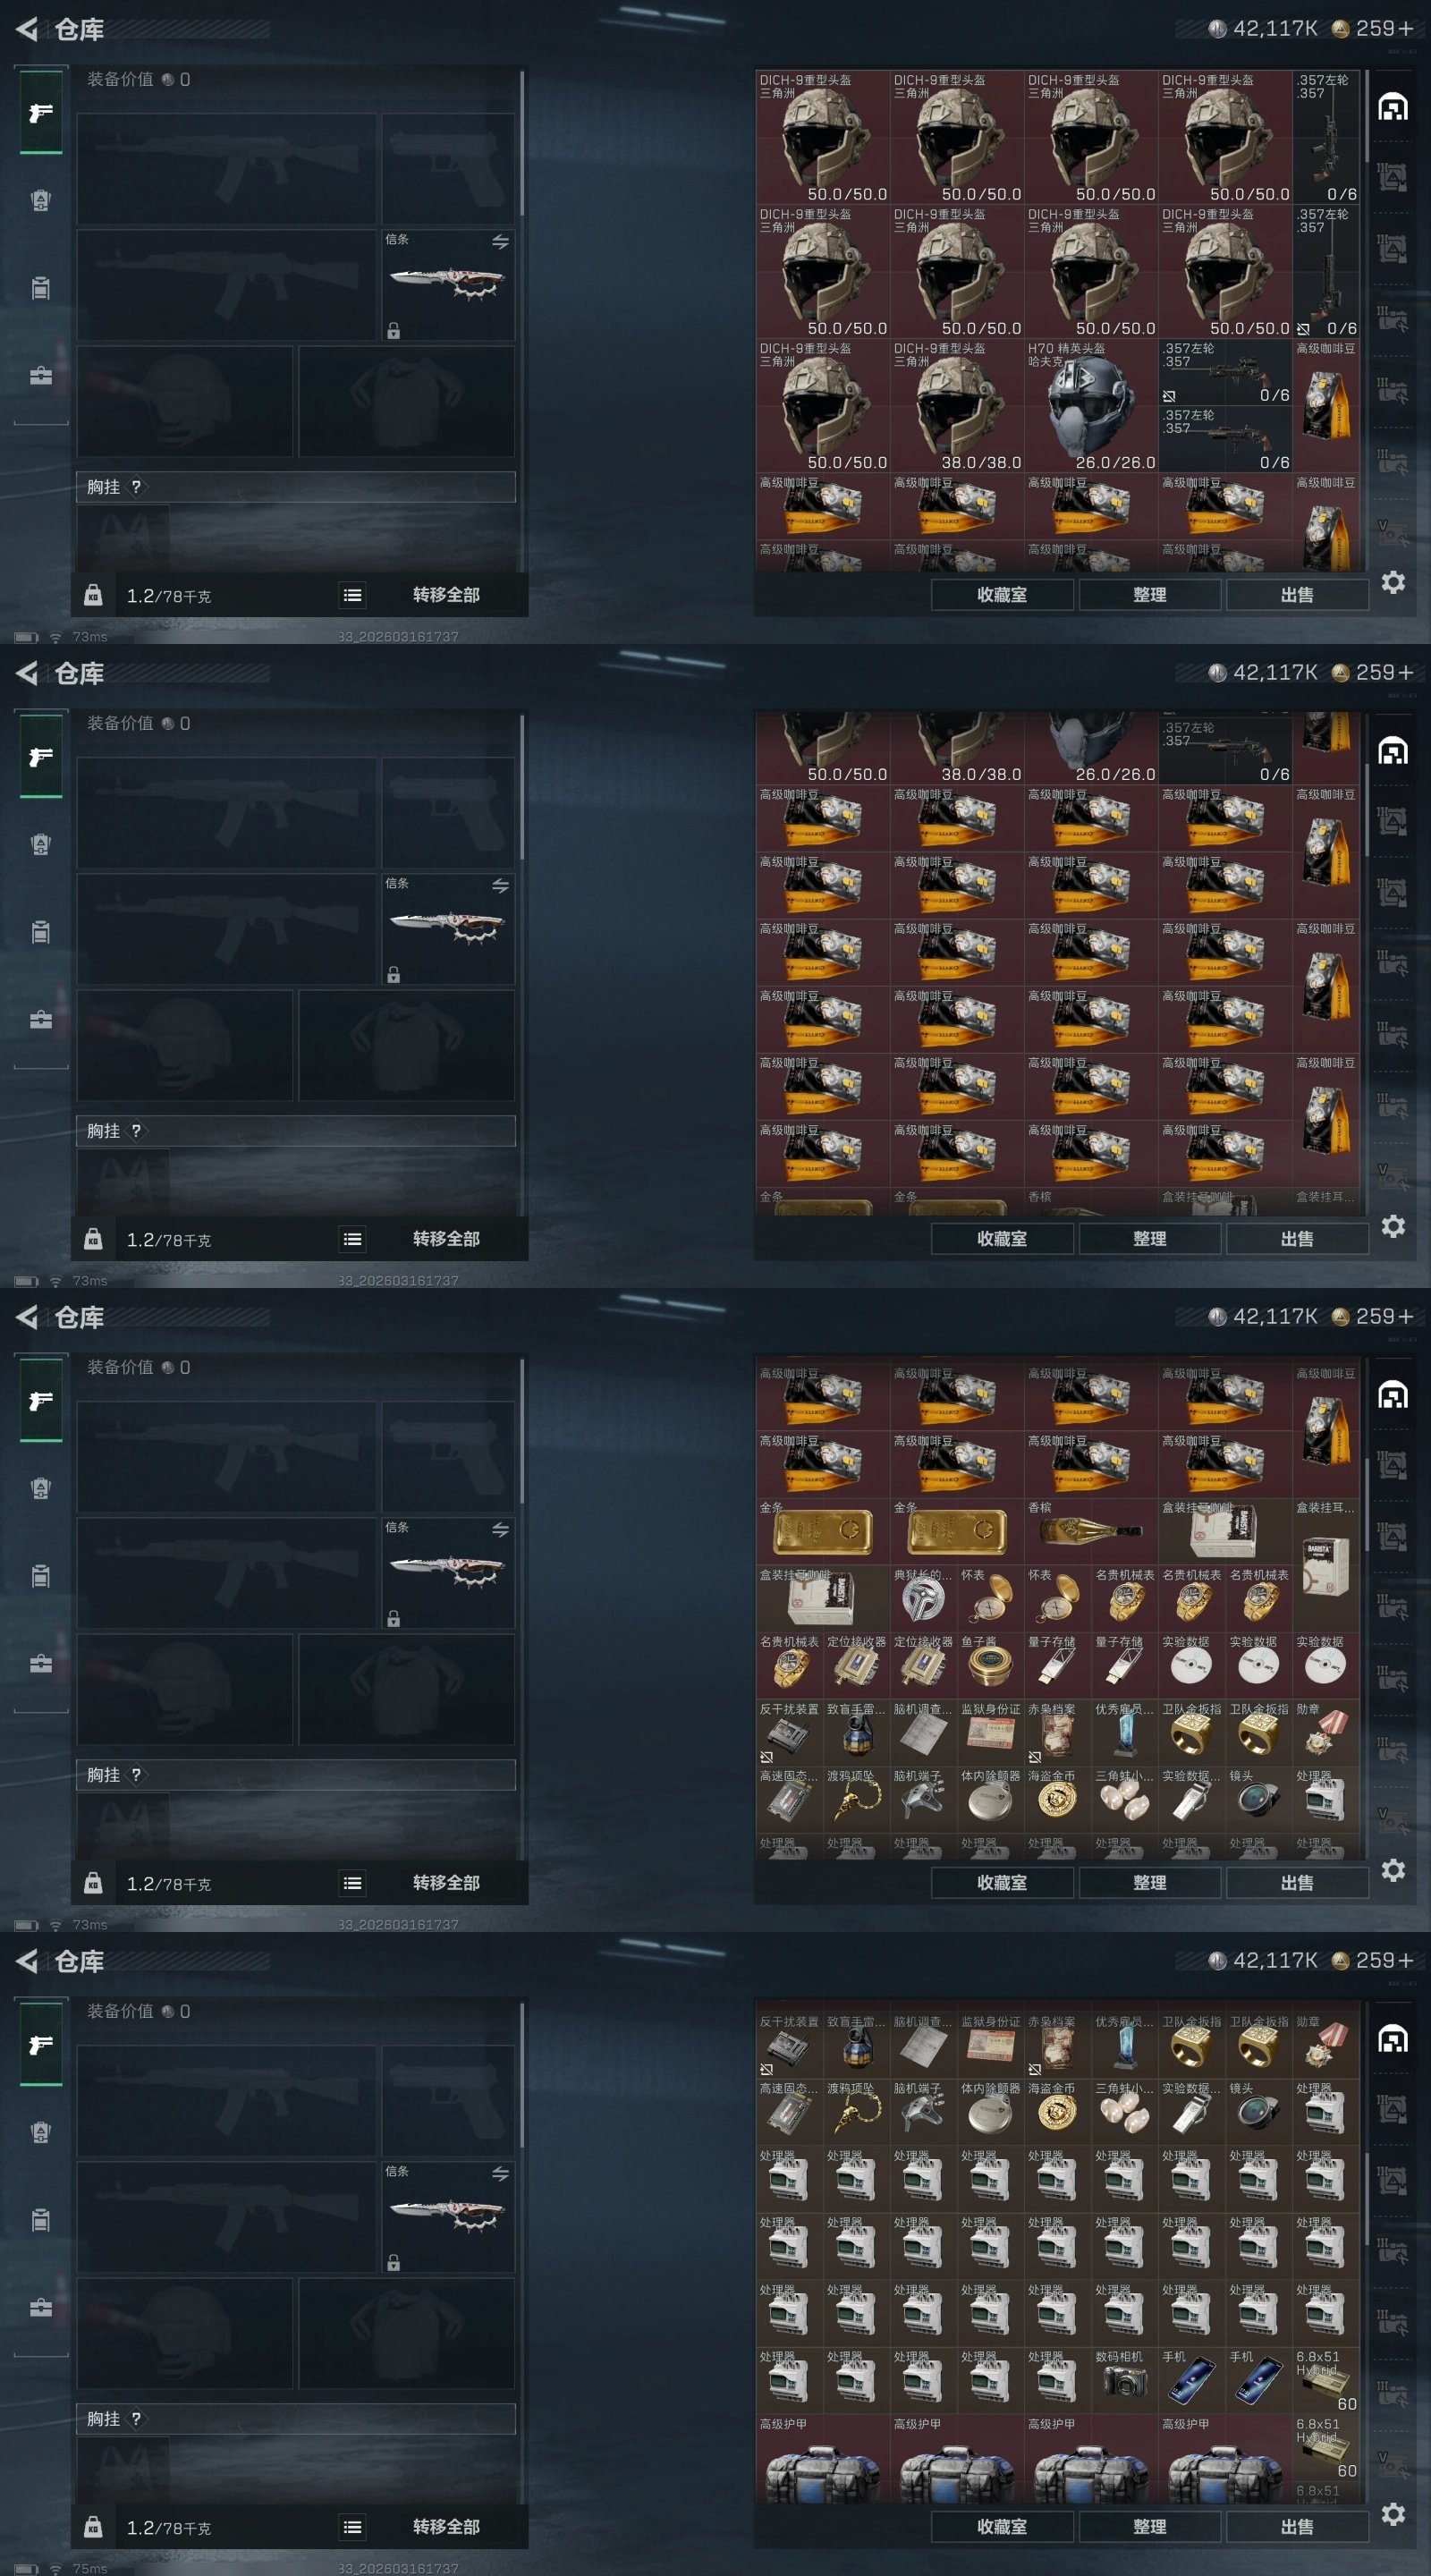Click the 香槟 champagne bottle image
This screenshot has width=1431, height=2576.
click(x=1091, y=1531)
